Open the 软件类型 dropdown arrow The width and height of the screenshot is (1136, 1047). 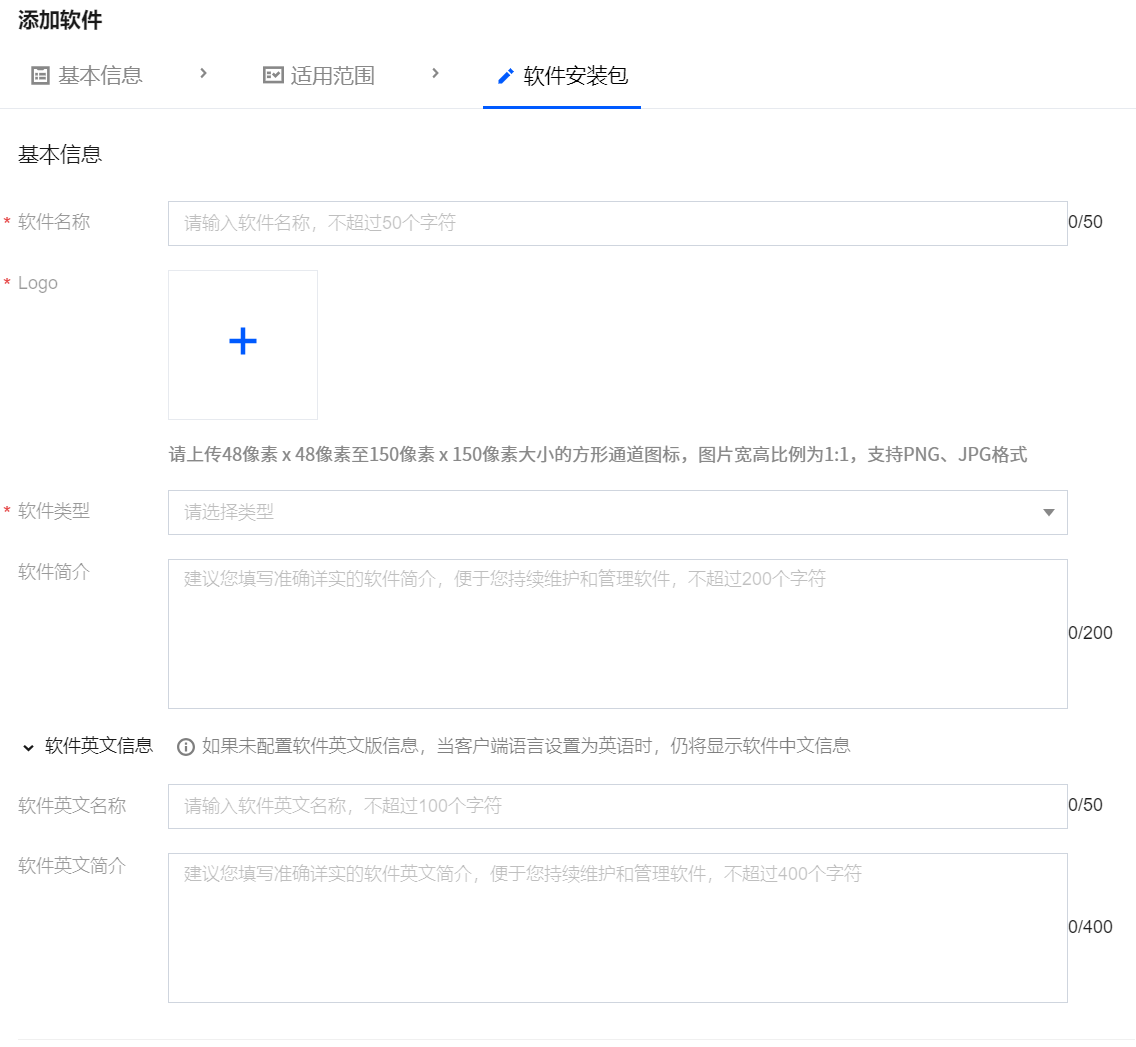point(1048,513)
